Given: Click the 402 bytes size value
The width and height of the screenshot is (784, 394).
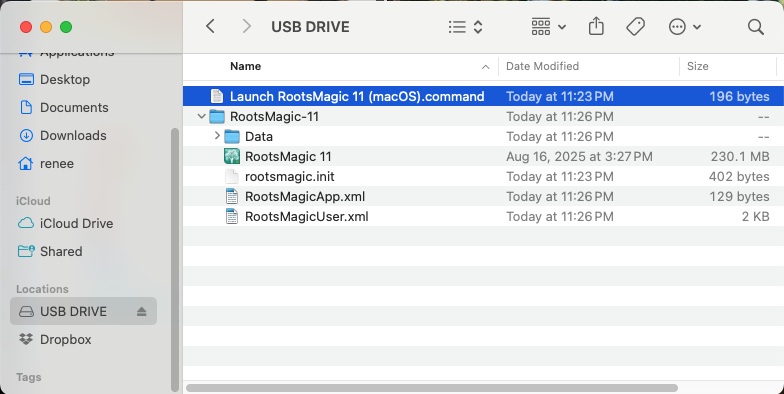Looking at the screenshot, I should [x=739, y=176].
